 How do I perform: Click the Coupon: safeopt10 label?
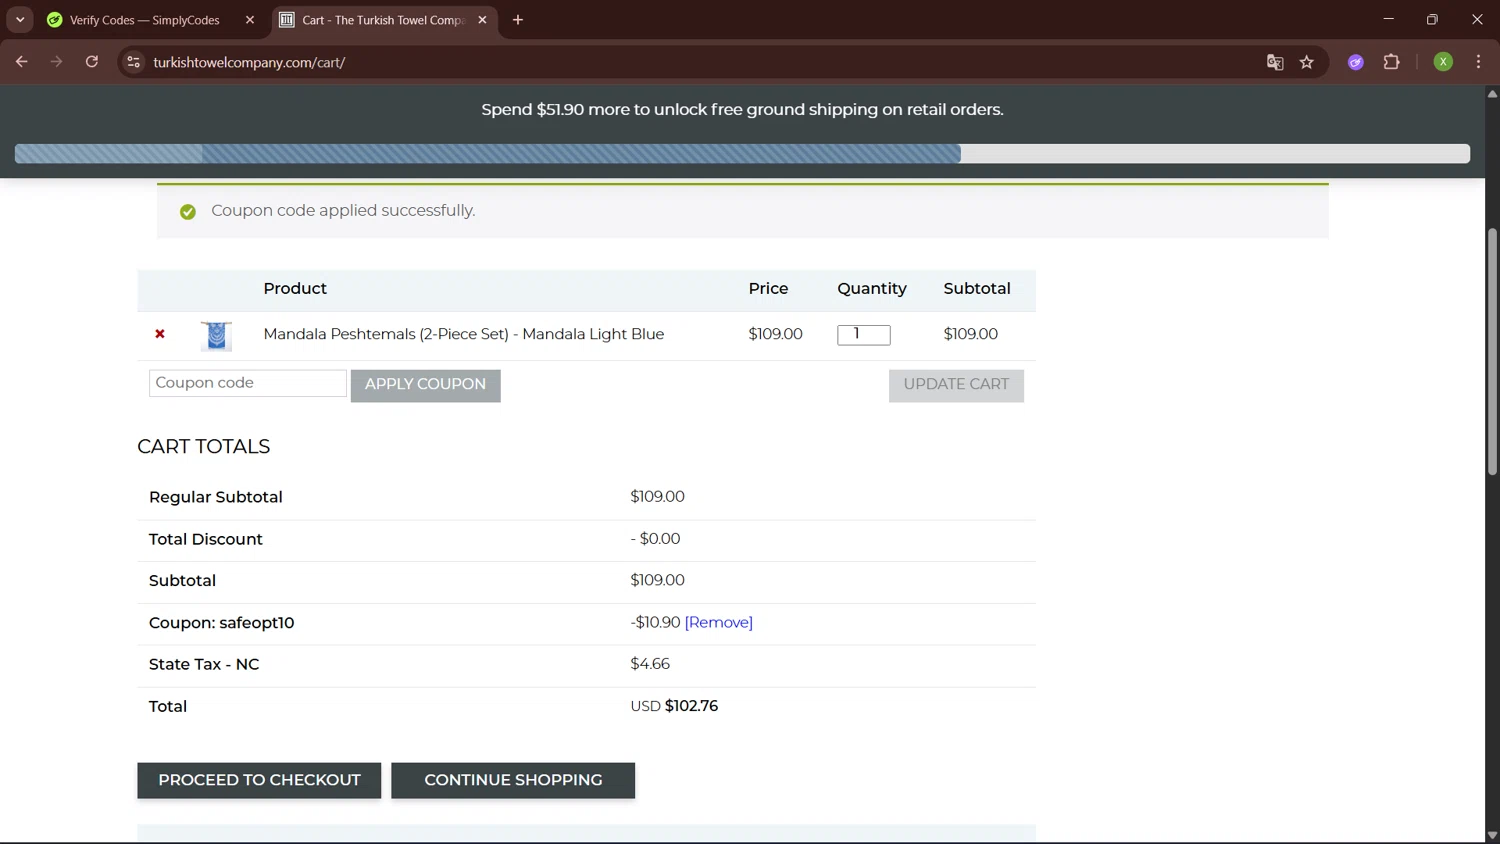[221, 622]
